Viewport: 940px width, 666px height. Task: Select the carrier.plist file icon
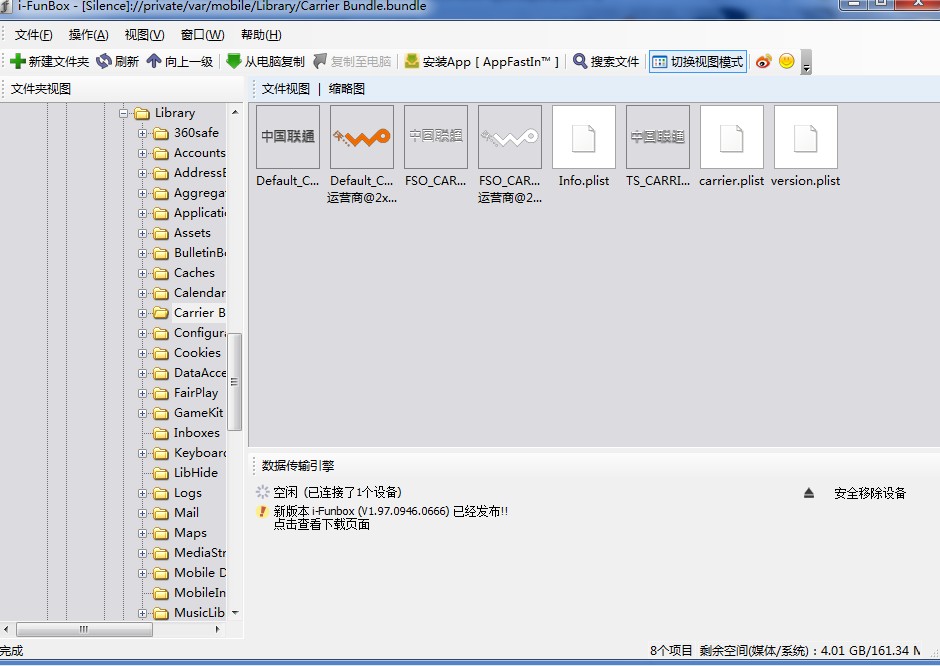tap(731, 137)
